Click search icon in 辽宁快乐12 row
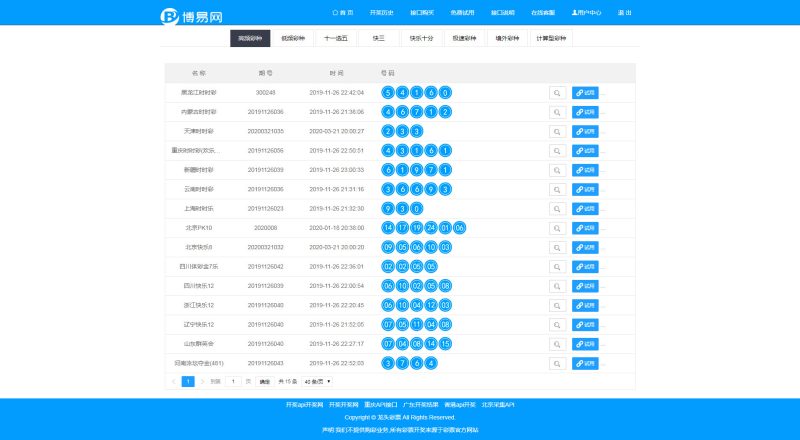Image resolution: width=800 pixels, height=440 pixels. click(557, 325)
